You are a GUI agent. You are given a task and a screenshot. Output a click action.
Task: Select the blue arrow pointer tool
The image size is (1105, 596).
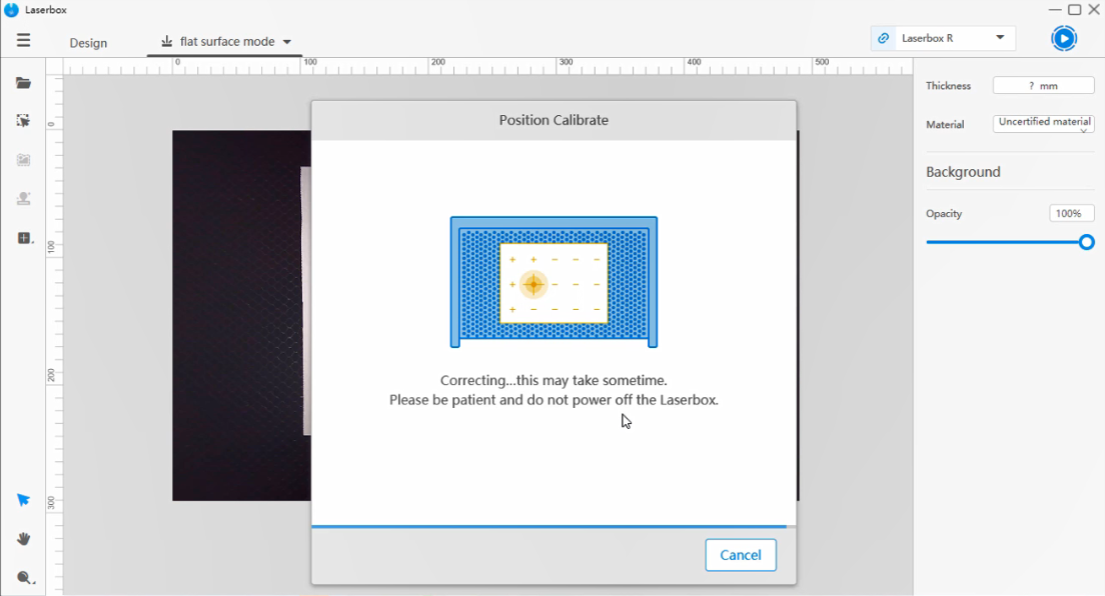pos(23,499)
